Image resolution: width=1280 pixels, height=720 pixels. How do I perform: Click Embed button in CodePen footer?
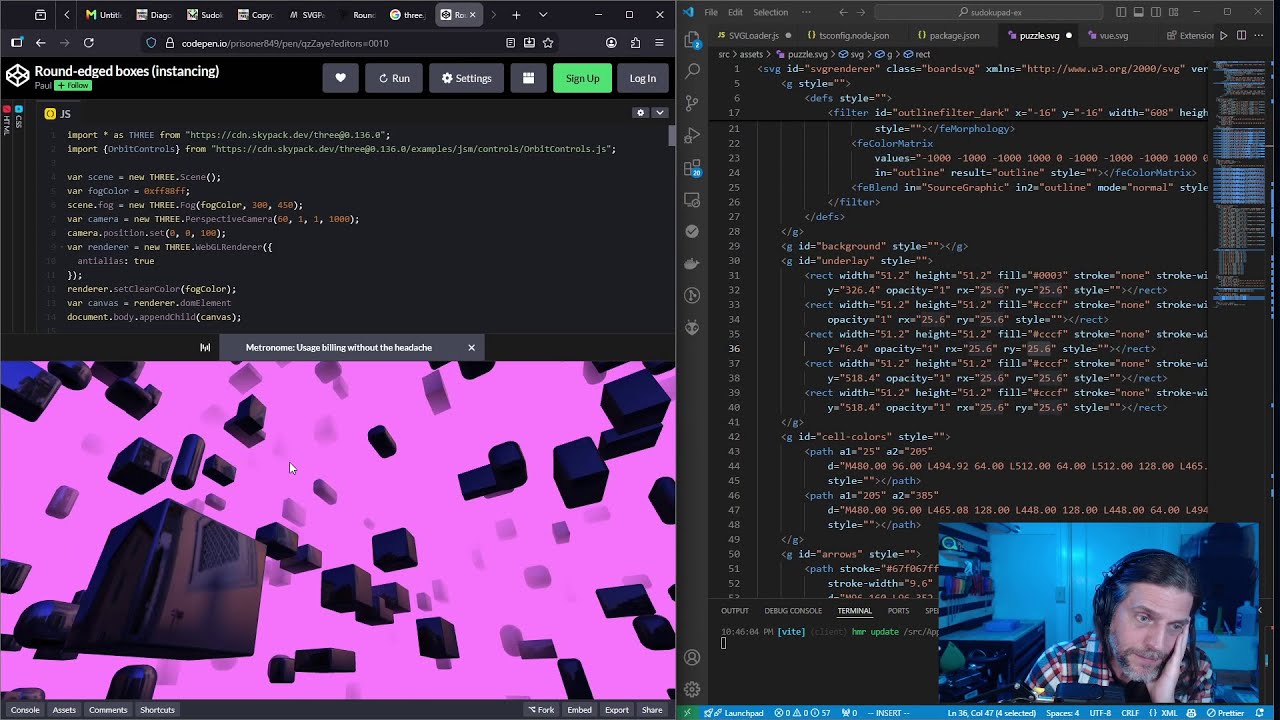tap(580, 710)
